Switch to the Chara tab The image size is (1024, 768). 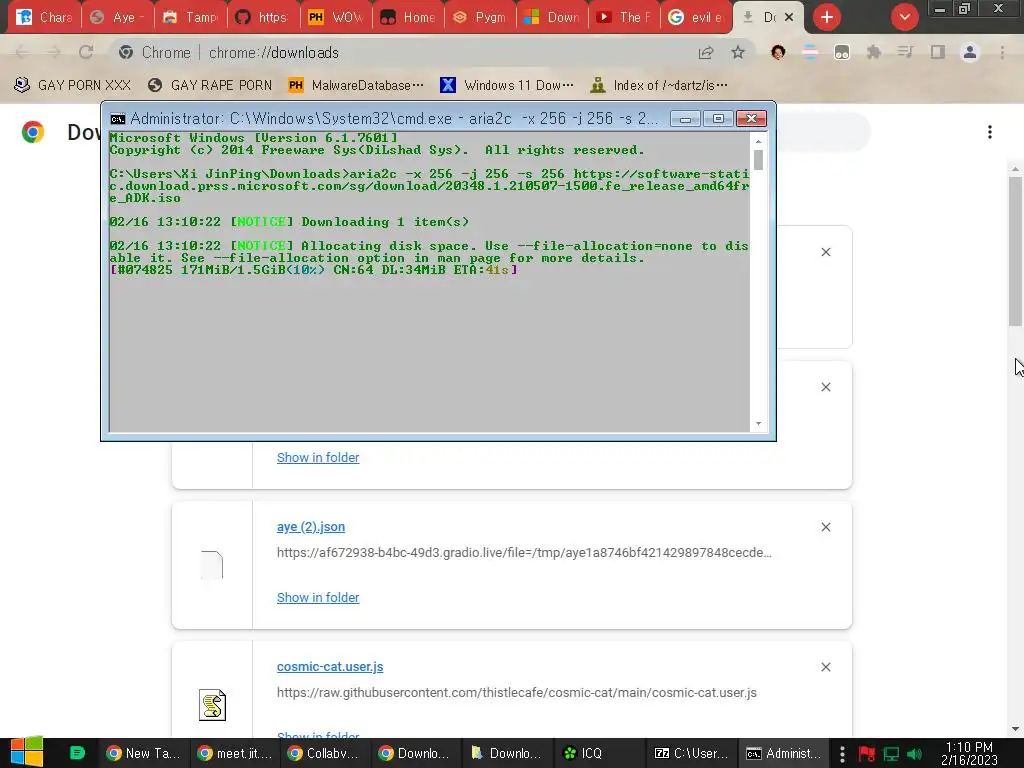44,17
